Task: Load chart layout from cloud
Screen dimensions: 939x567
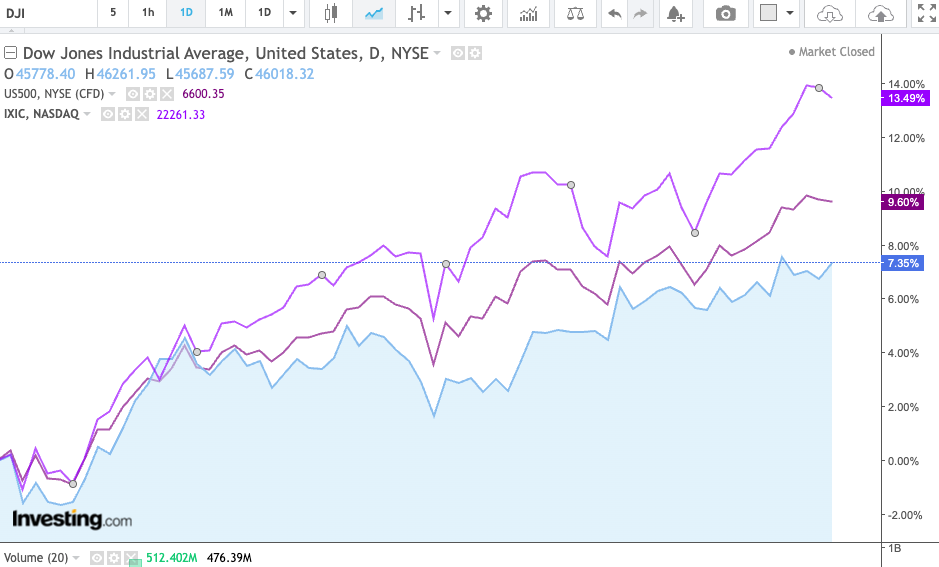Action: coord(829,13)
